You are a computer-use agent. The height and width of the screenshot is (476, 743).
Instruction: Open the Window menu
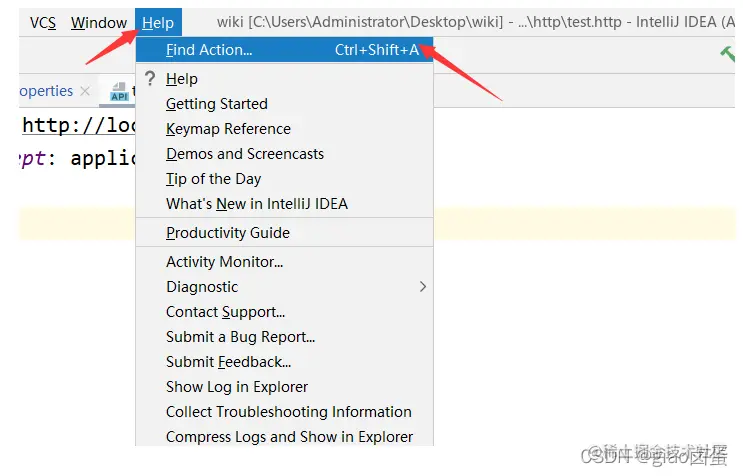[99, 22]
